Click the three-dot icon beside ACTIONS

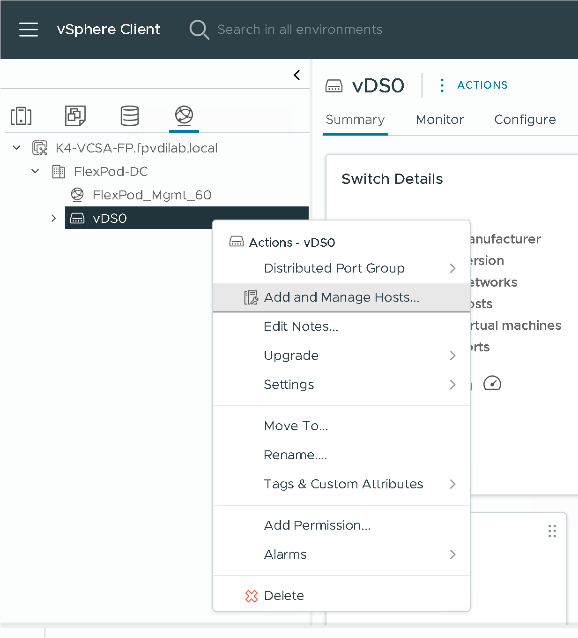click(x=442, y=85)
